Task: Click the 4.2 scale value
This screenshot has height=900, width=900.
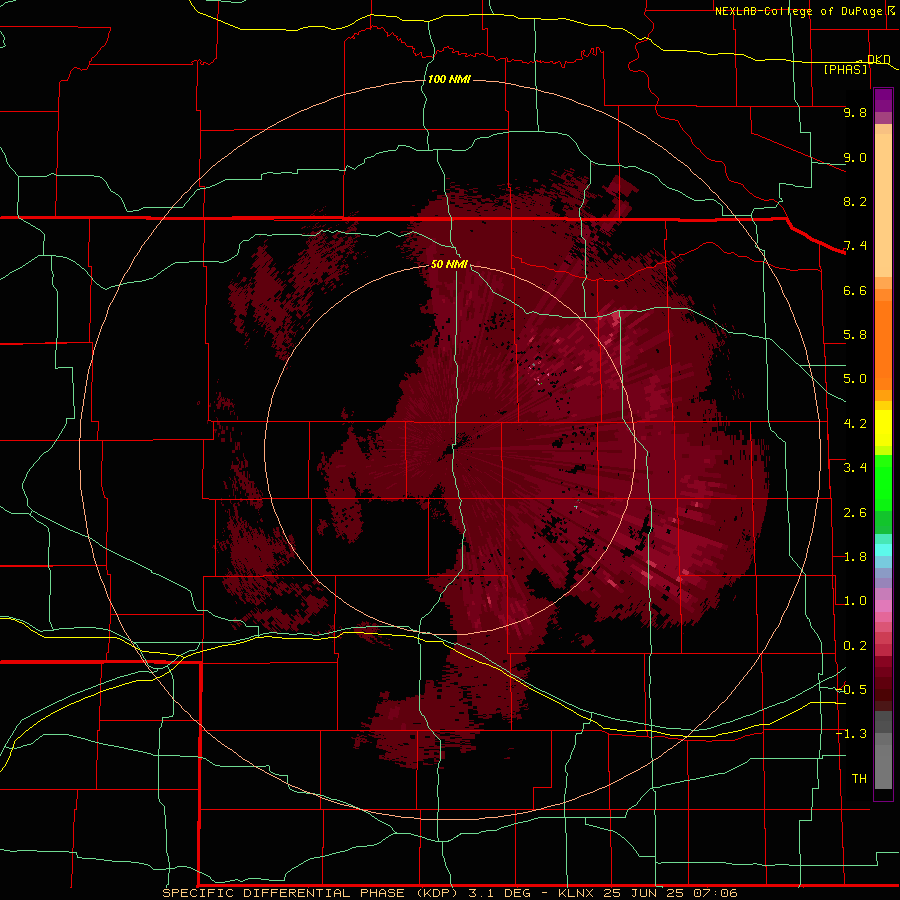Action: pyautogui.click(x=855, y=424)
